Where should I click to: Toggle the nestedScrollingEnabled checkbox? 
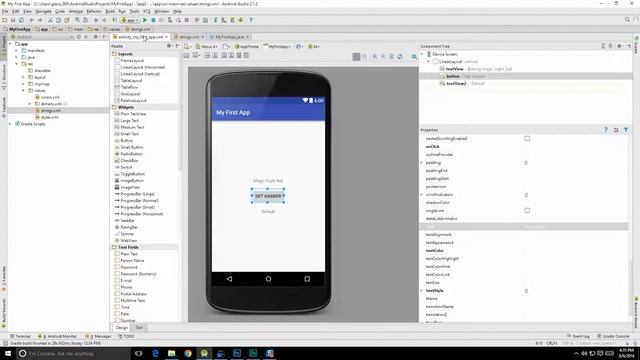[x=527, y=138]
